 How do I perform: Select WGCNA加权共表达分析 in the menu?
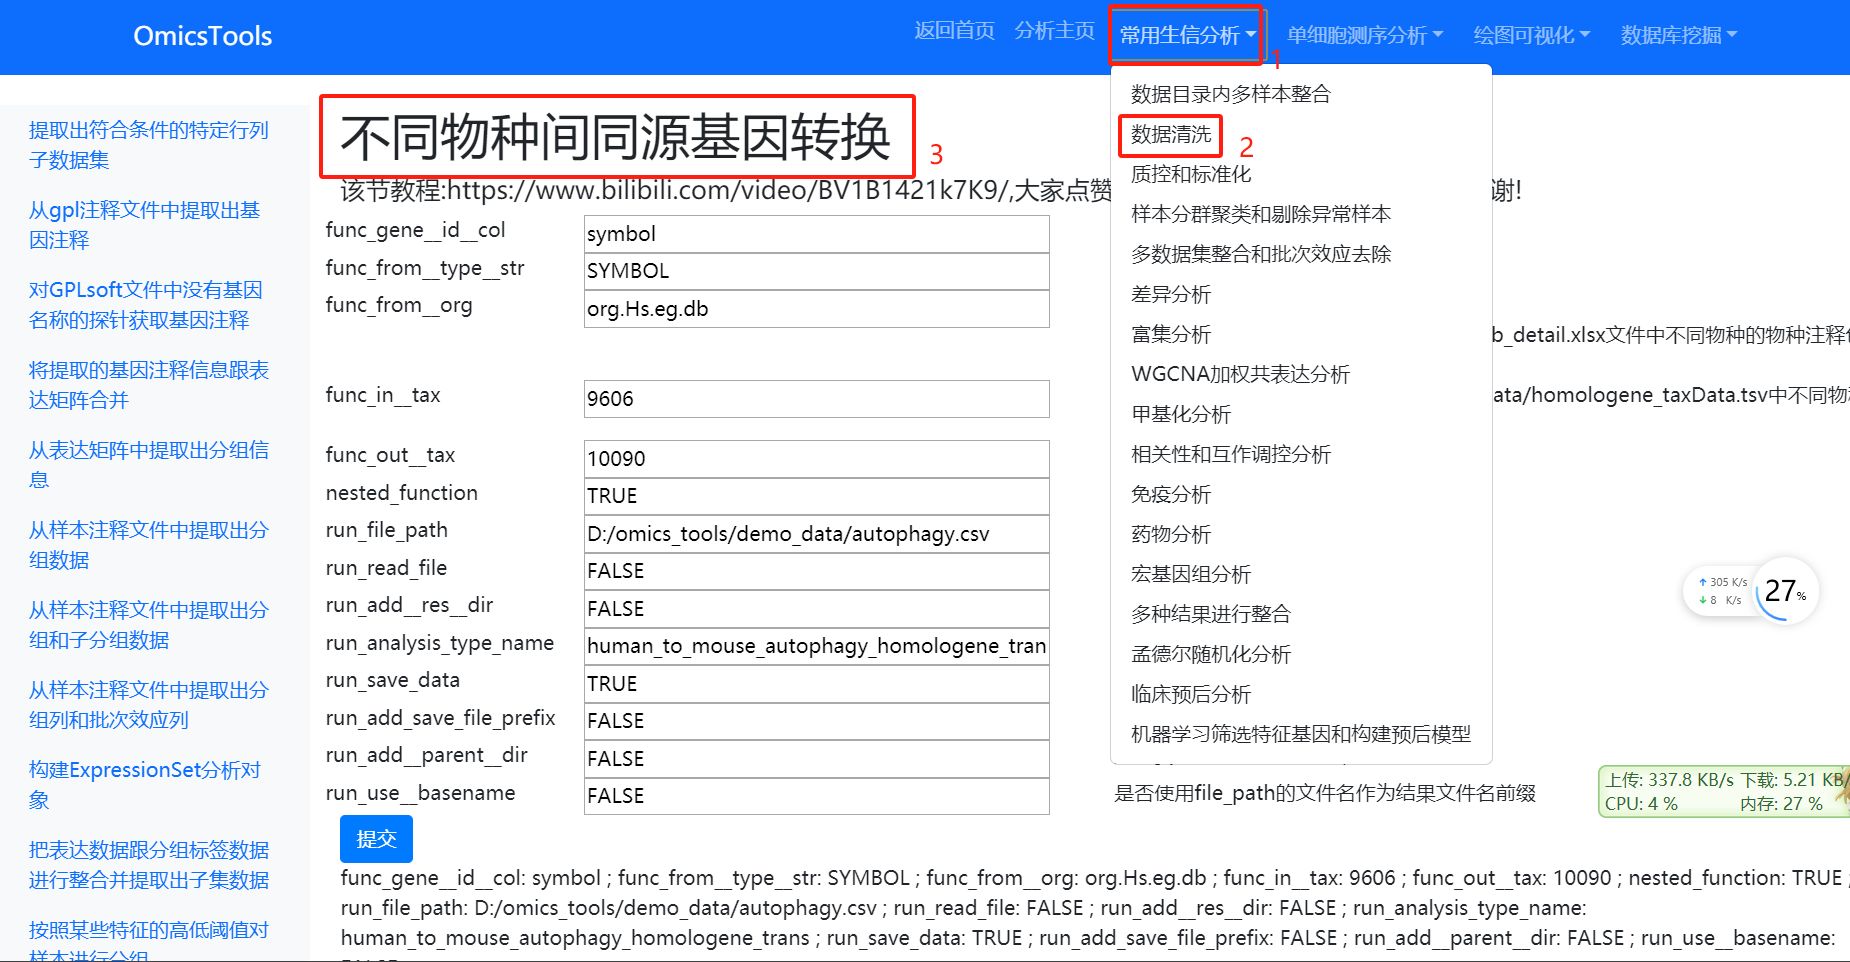point(1240,374)
